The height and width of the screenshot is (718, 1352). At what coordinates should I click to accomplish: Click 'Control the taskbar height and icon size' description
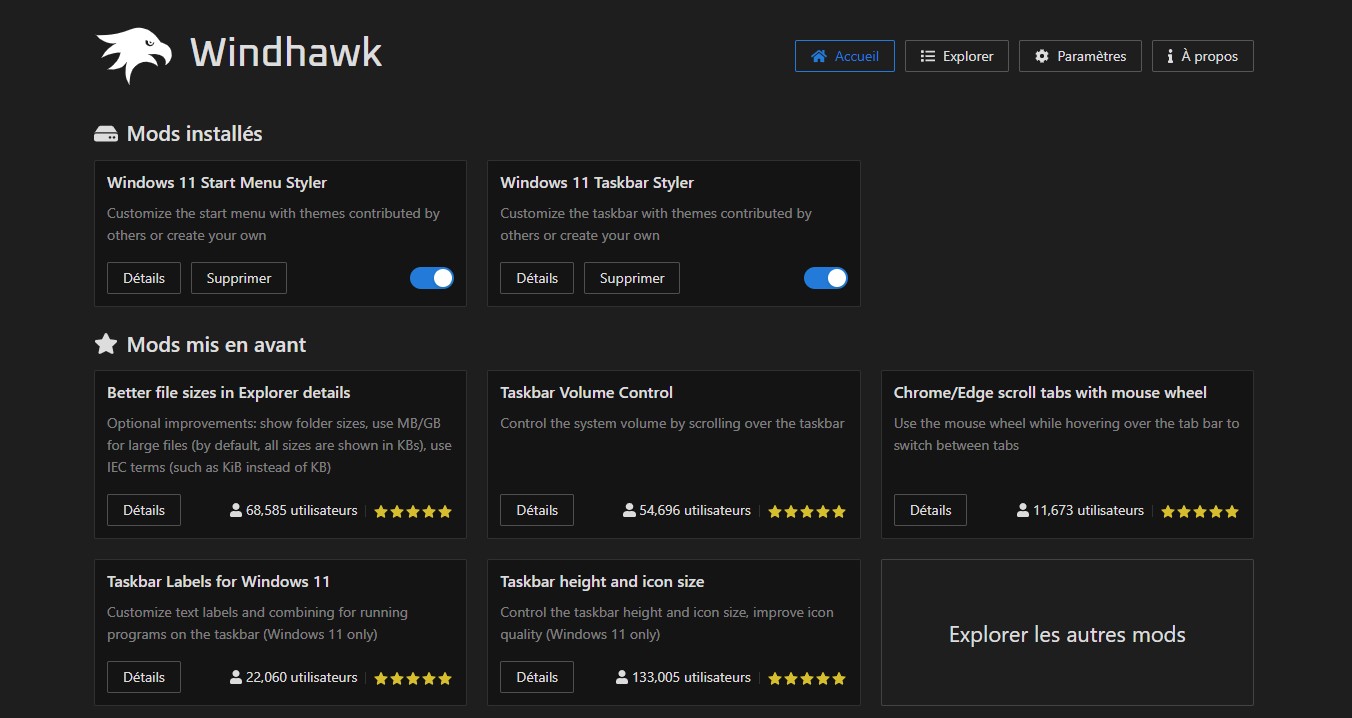pos(667,623)
